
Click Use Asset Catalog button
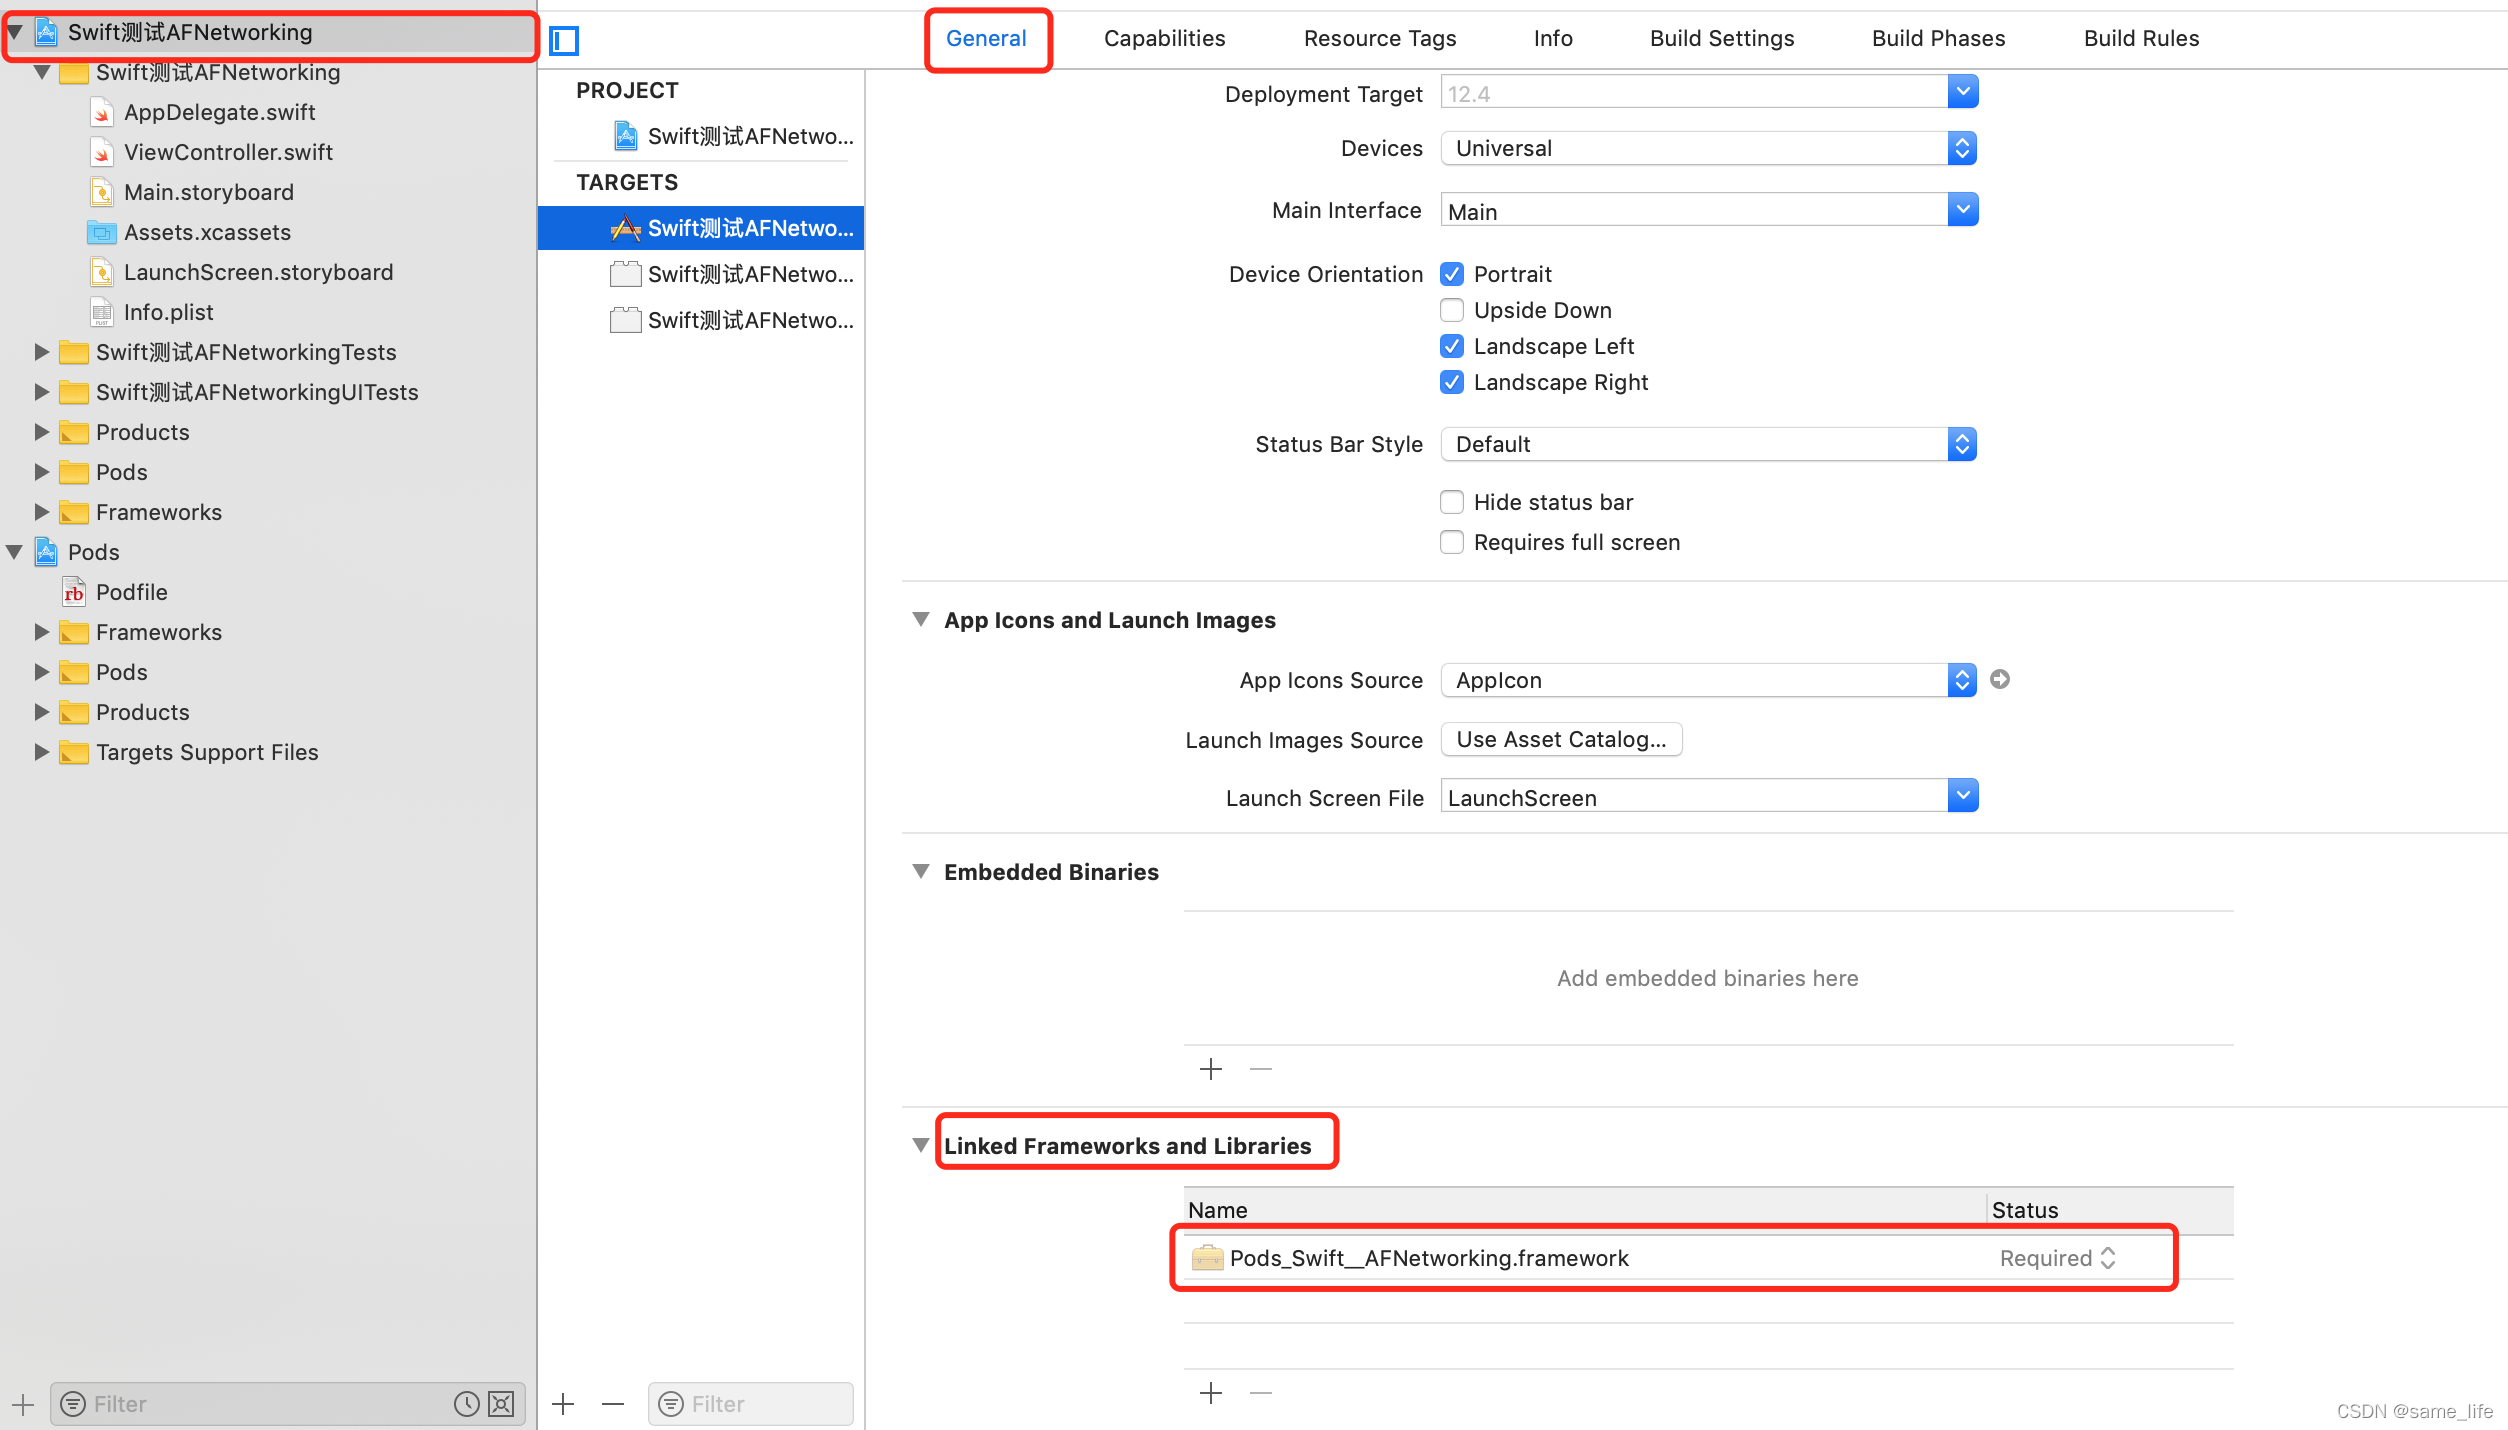pyautogui.click(x=1561, y=739)
